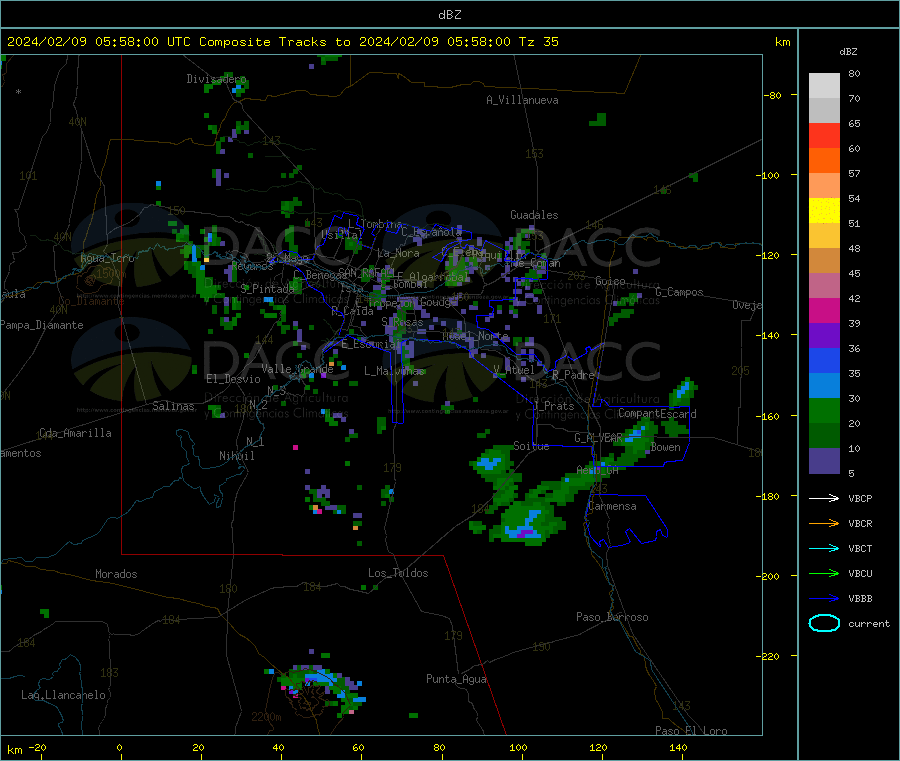The image size is (900, 761).
Task: Select the gold 48-51 dBZ swatch
Action: coord(824,236)
